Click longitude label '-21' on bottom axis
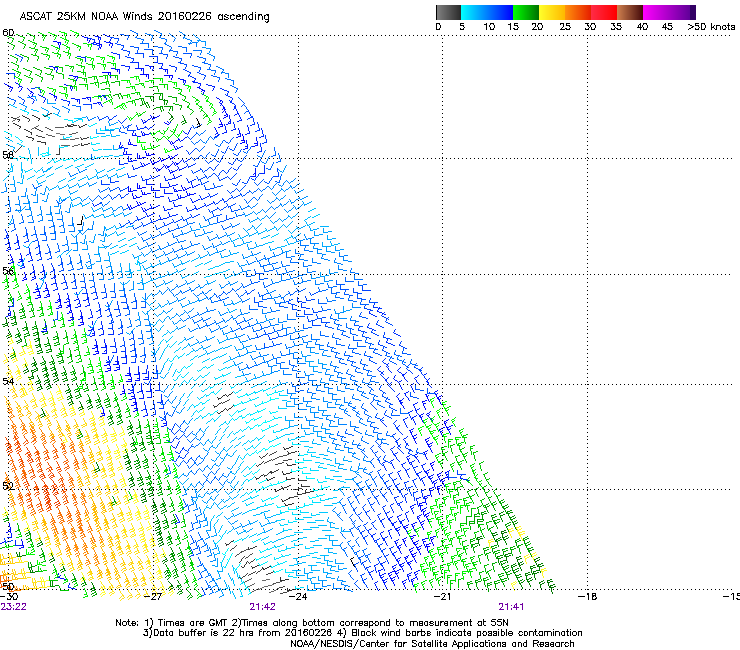Screen dimensions: 740x650 442,597
